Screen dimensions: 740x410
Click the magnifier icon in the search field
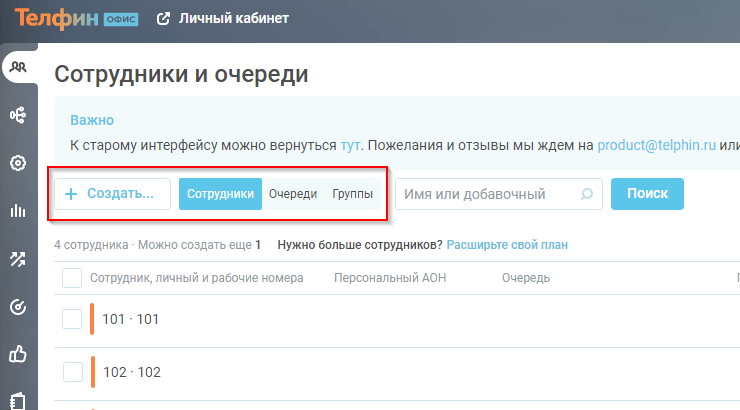(587, 194)
